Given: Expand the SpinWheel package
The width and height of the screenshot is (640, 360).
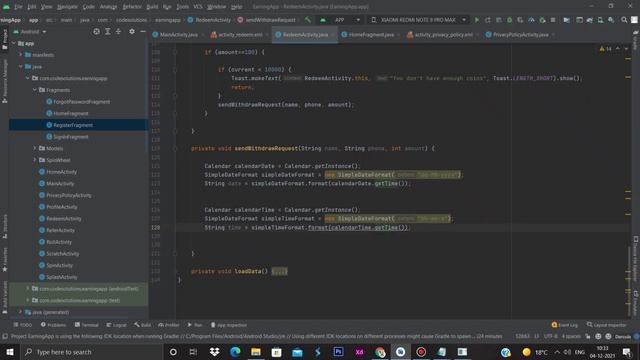Looking at the screenshot, I should [35, 160].
